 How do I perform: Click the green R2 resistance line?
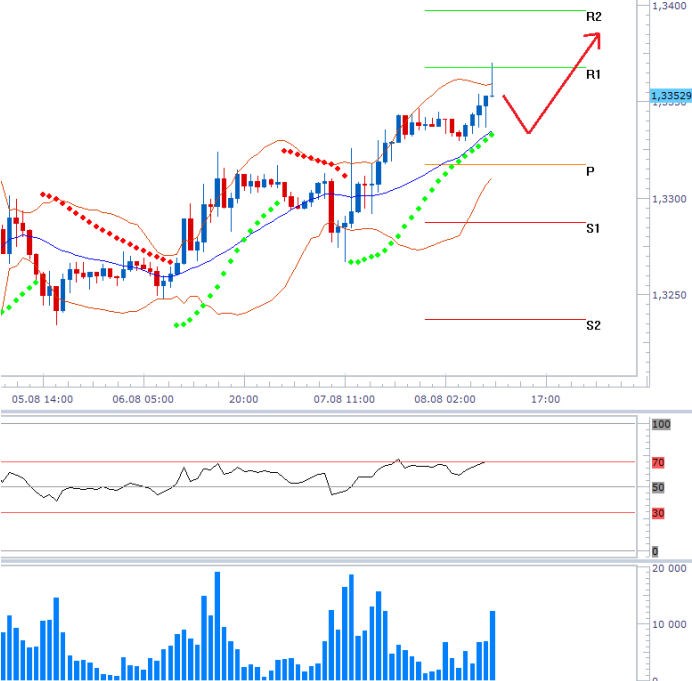click(x=505, y=11)
